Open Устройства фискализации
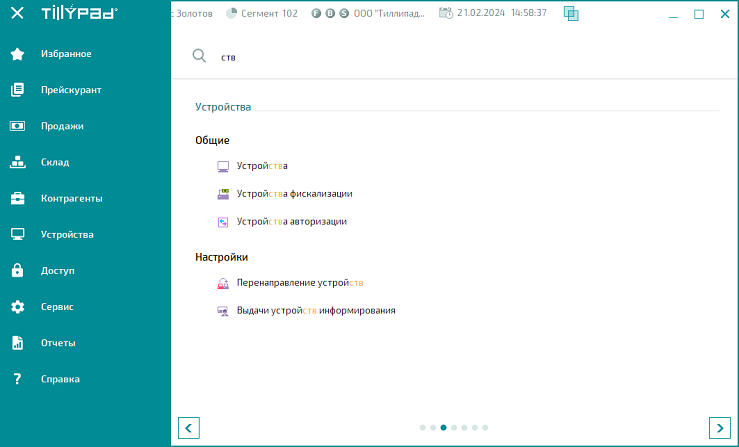The image size is (739, 447). [x=294, y=194]
